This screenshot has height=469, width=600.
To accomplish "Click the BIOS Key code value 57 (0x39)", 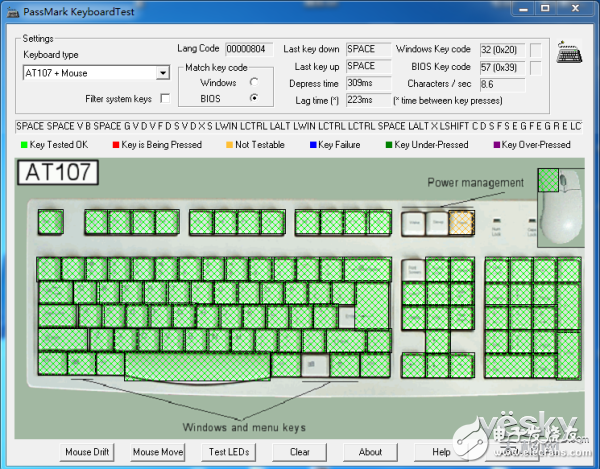I will tap(502, 68).
